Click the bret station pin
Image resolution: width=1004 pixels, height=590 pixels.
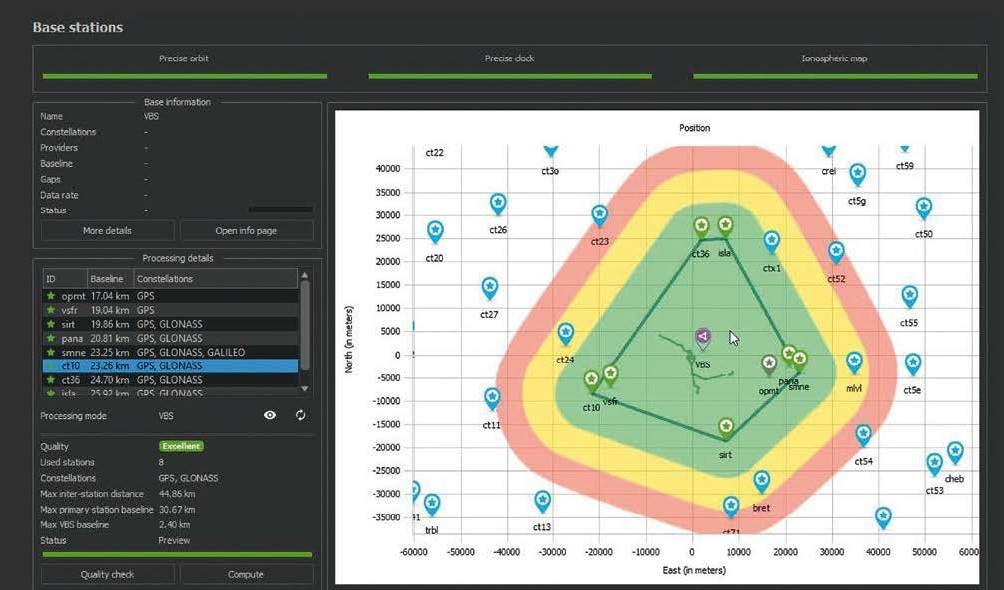[x=761, y=481]
